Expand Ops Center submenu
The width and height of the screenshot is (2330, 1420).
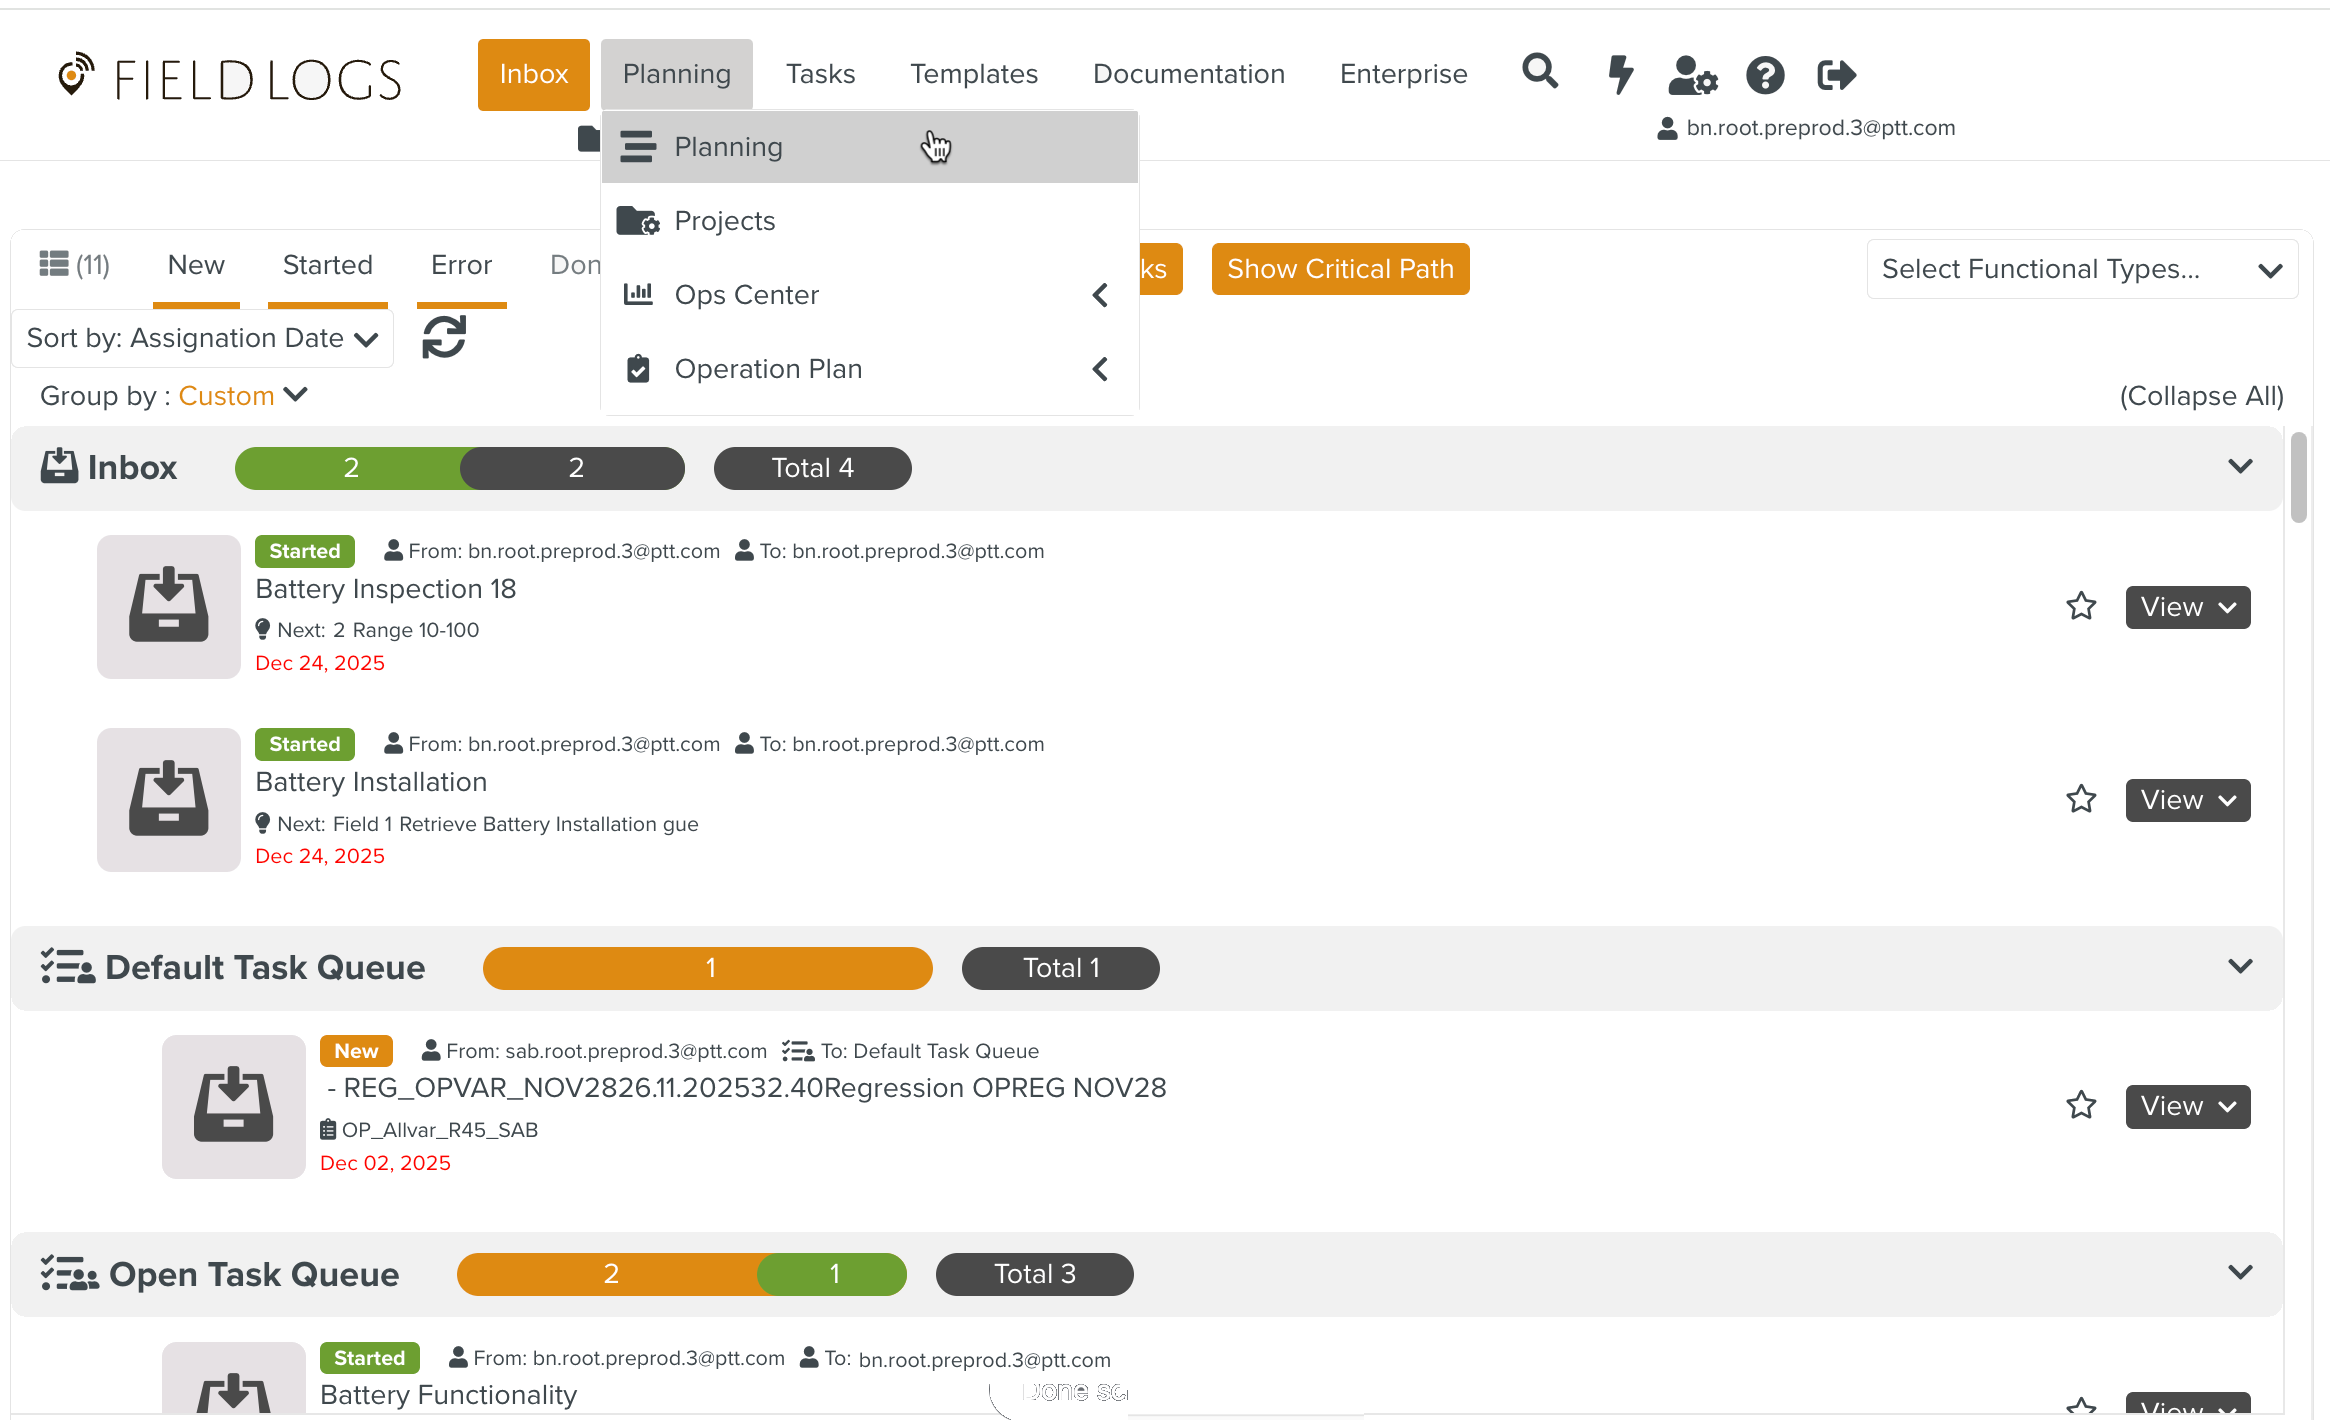[x=746, y=295]
